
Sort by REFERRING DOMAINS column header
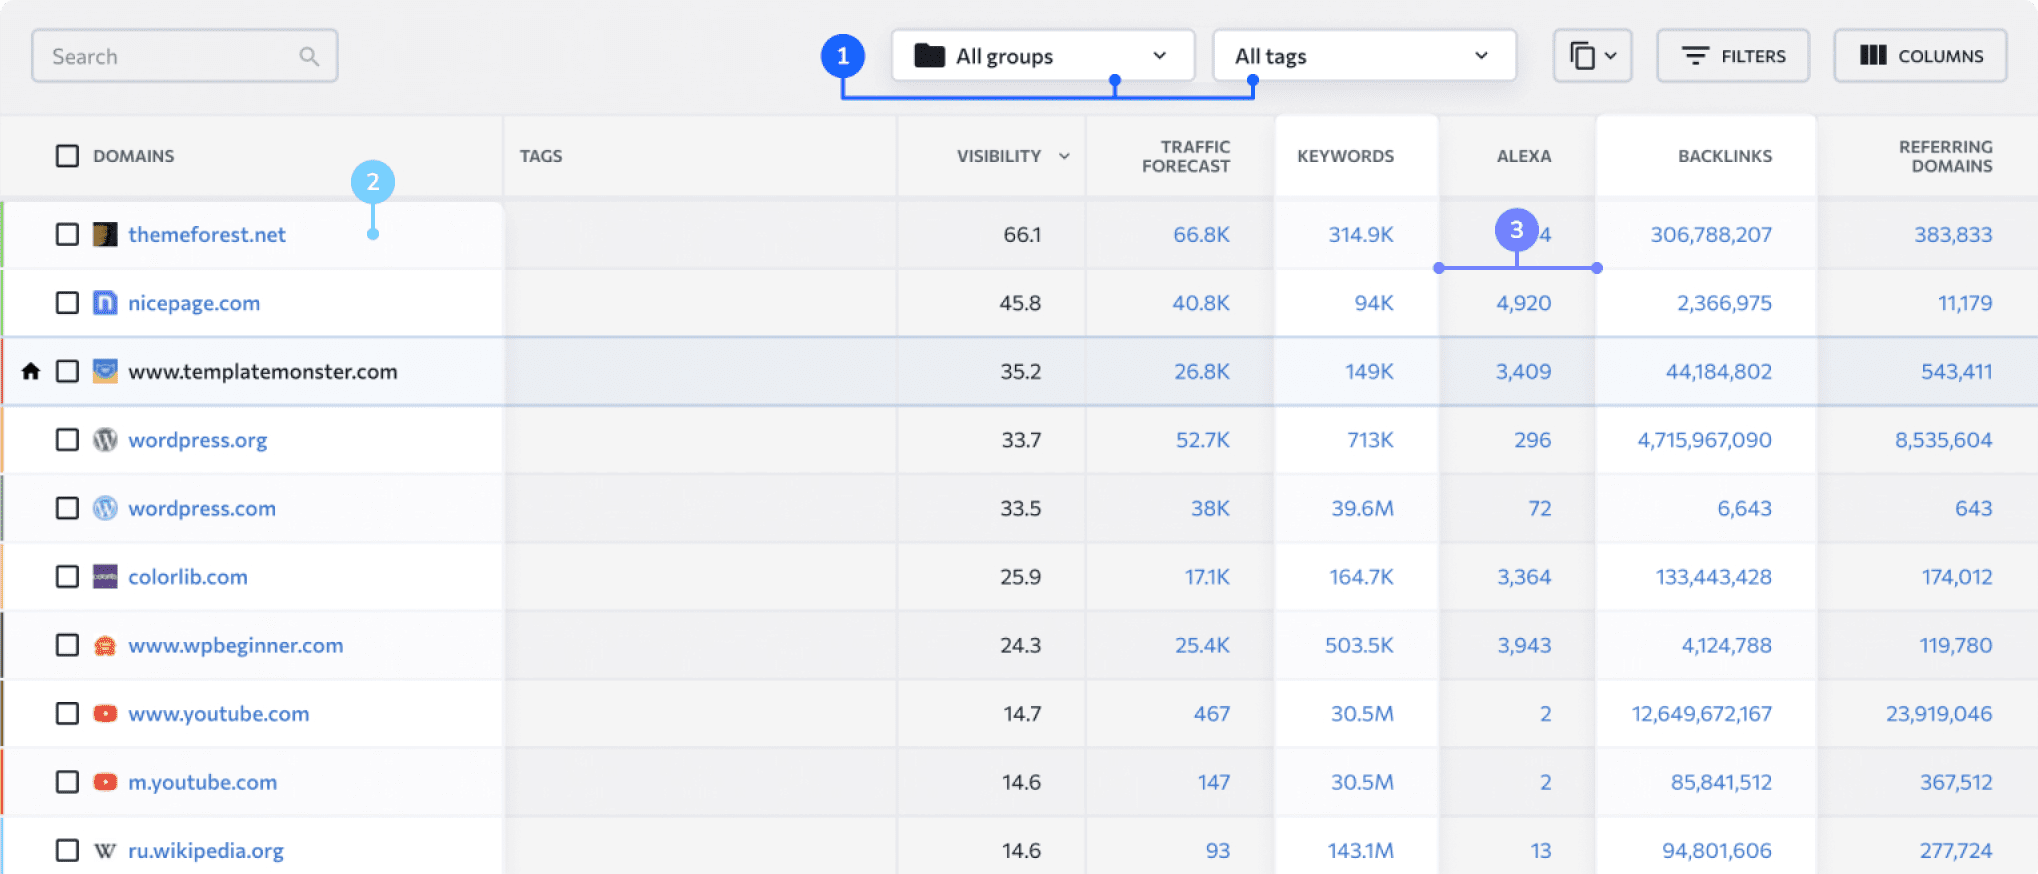(x=1946, y=156)
